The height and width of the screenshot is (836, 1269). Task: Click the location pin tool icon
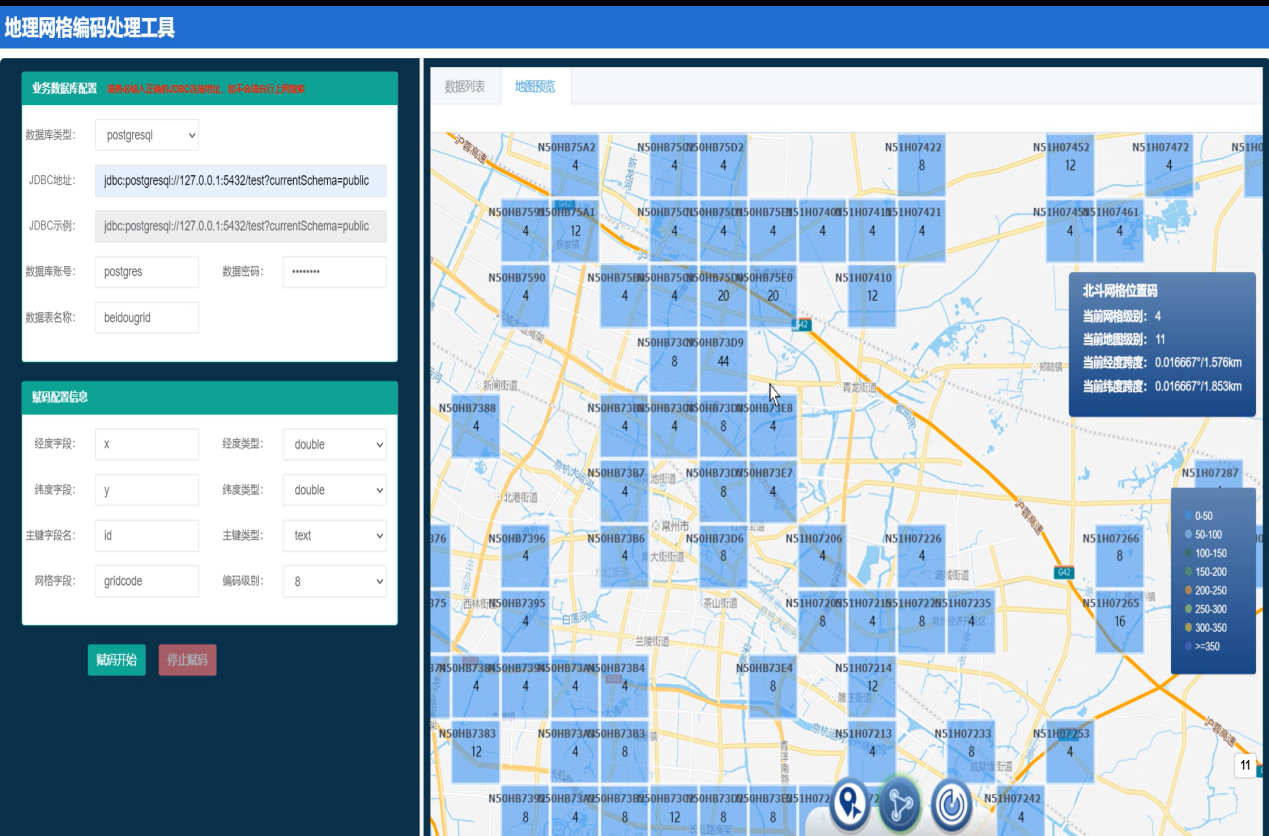[850, 802]
